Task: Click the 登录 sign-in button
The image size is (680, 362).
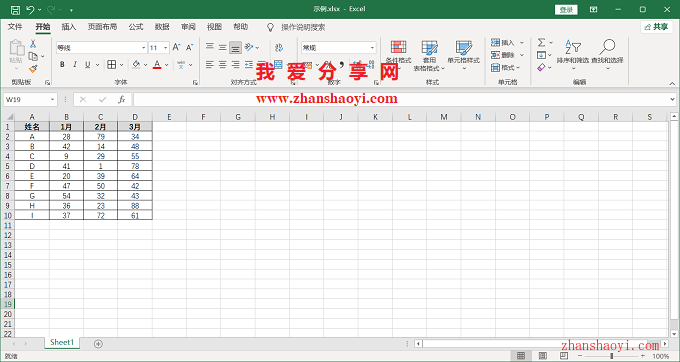Action: (x=566, y=10)
